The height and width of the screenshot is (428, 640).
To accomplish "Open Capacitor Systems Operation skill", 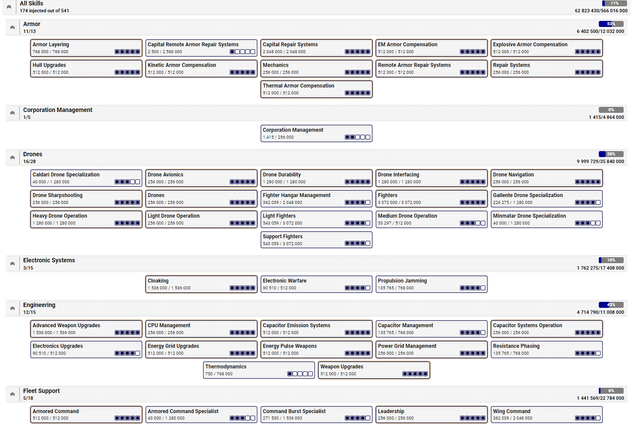I will [547, 329].
